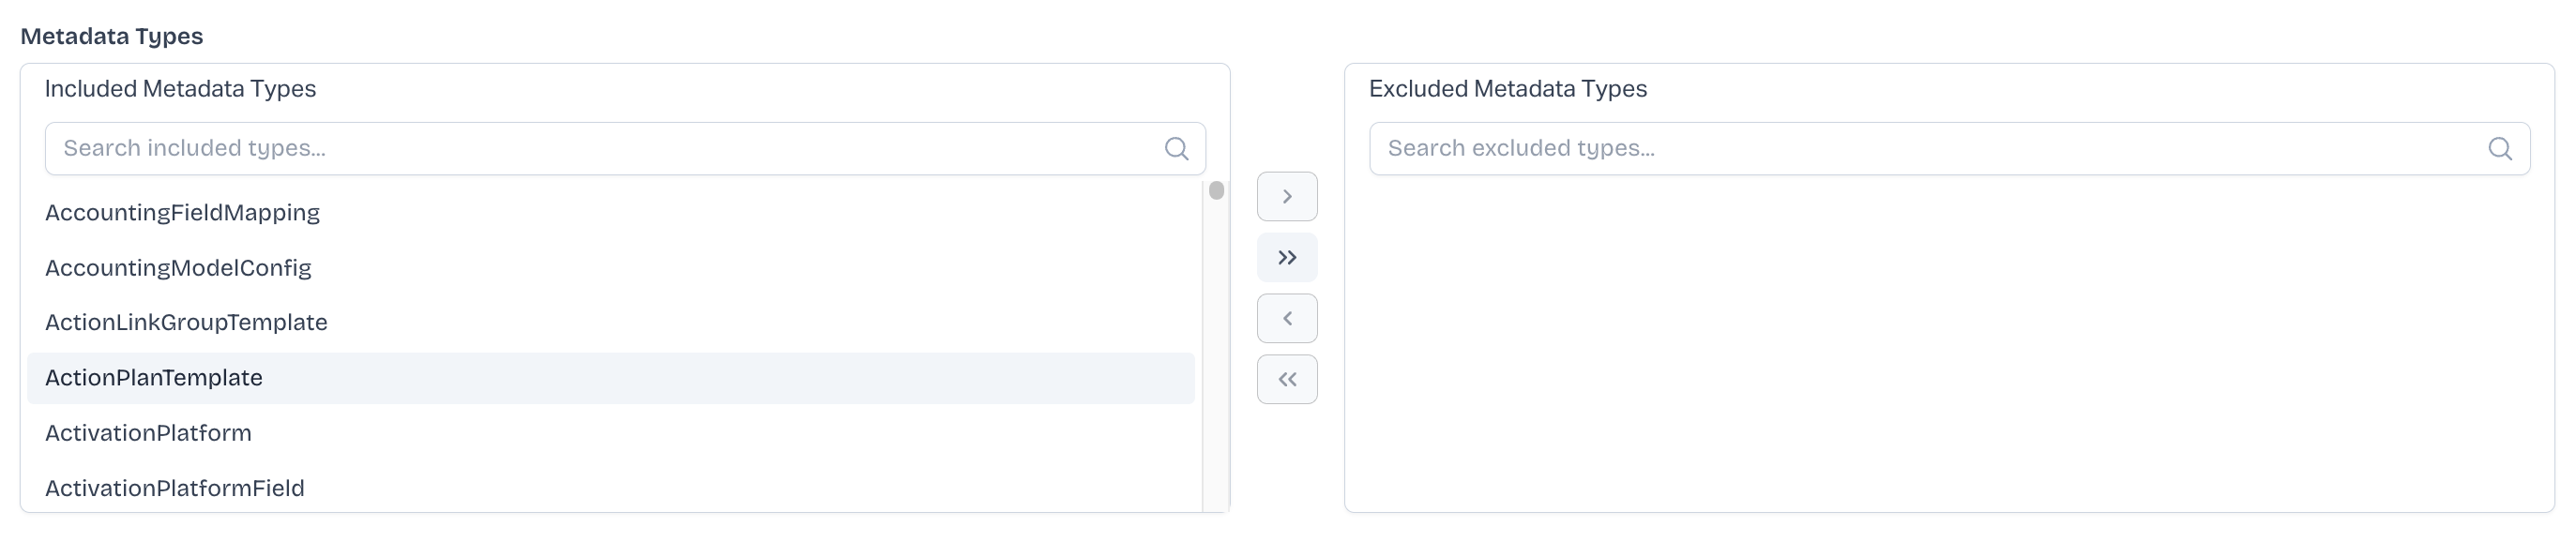Select the highlighted ActionPlanTemplate item
This screenshot has width=2576, height=542.
click(x=154, y=378)
